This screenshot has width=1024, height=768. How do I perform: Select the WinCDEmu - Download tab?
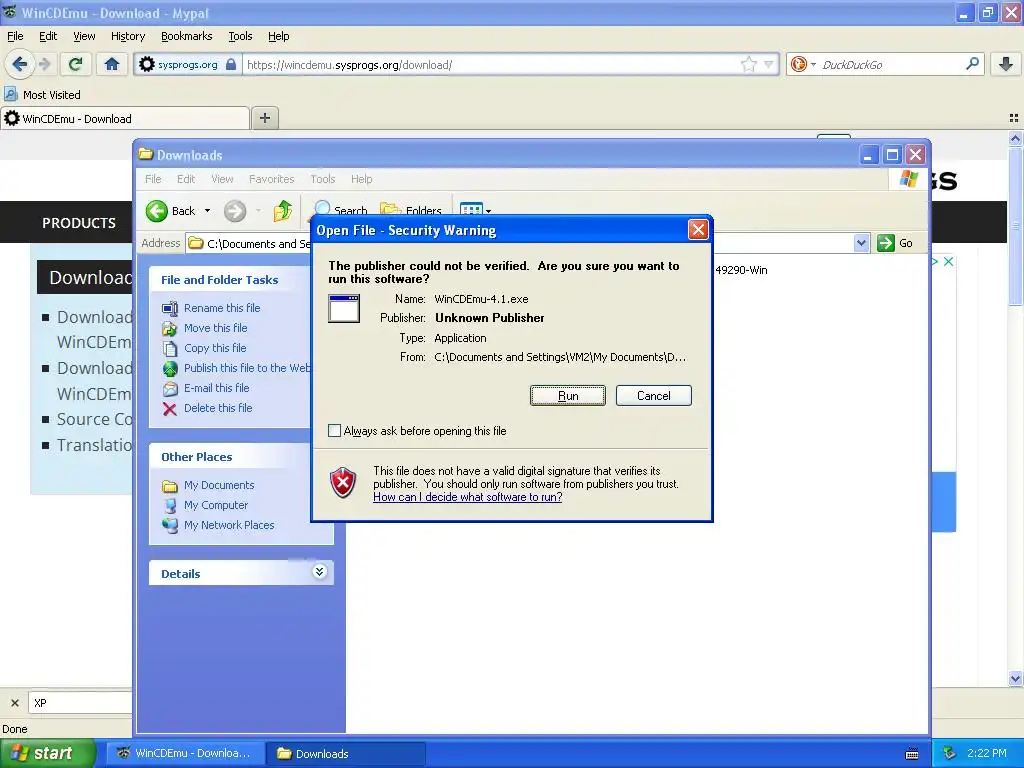125,118
